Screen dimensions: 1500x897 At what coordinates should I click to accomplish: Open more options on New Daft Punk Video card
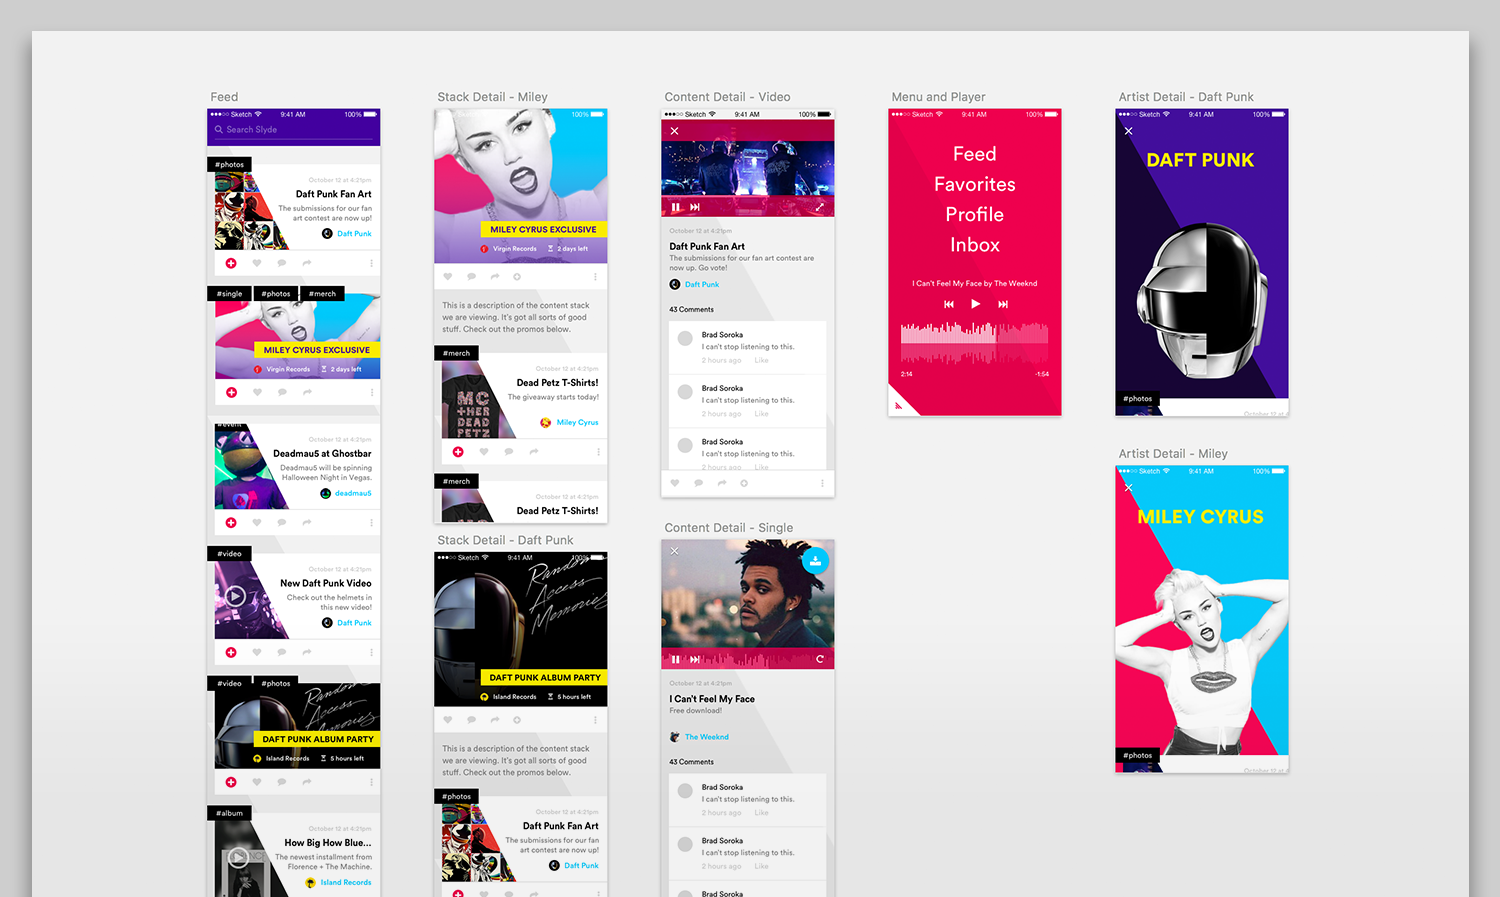point(371,652)
